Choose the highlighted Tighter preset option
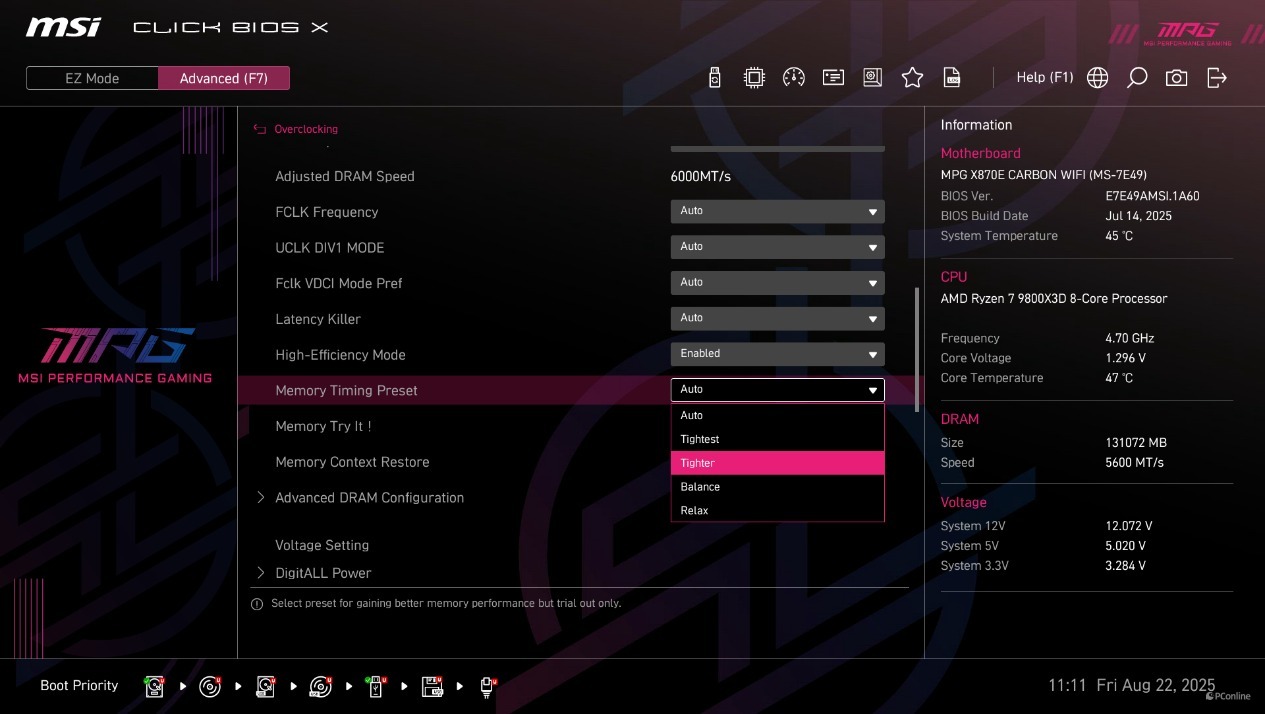The height and width of the screenshot is (714, 1265). (777, 463)
